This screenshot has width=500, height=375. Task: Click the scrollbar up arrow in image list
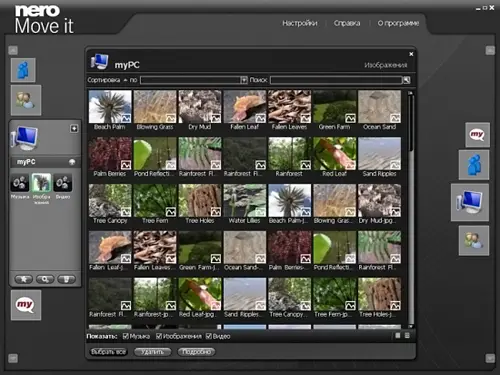point(411,93)
